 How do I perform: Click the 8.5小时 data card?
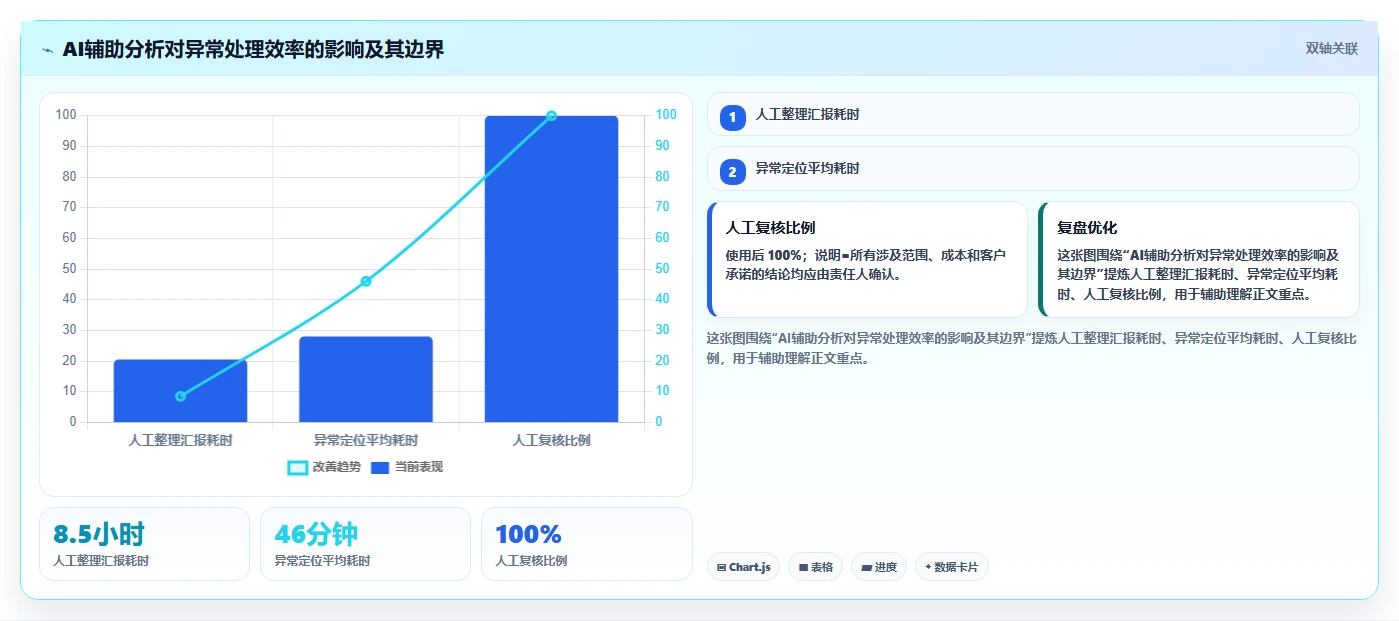[144, 544]
